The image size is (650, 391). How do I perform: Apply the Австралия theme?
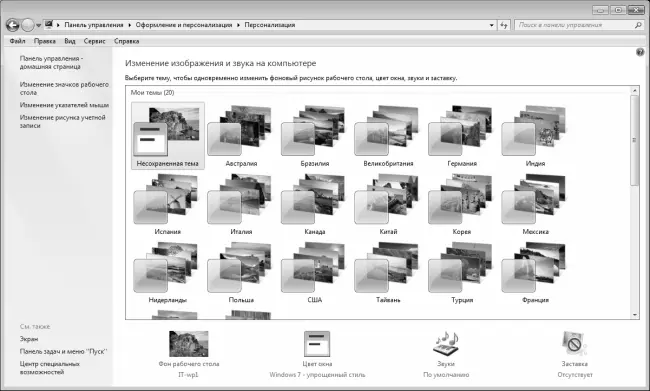click(241, 136)
